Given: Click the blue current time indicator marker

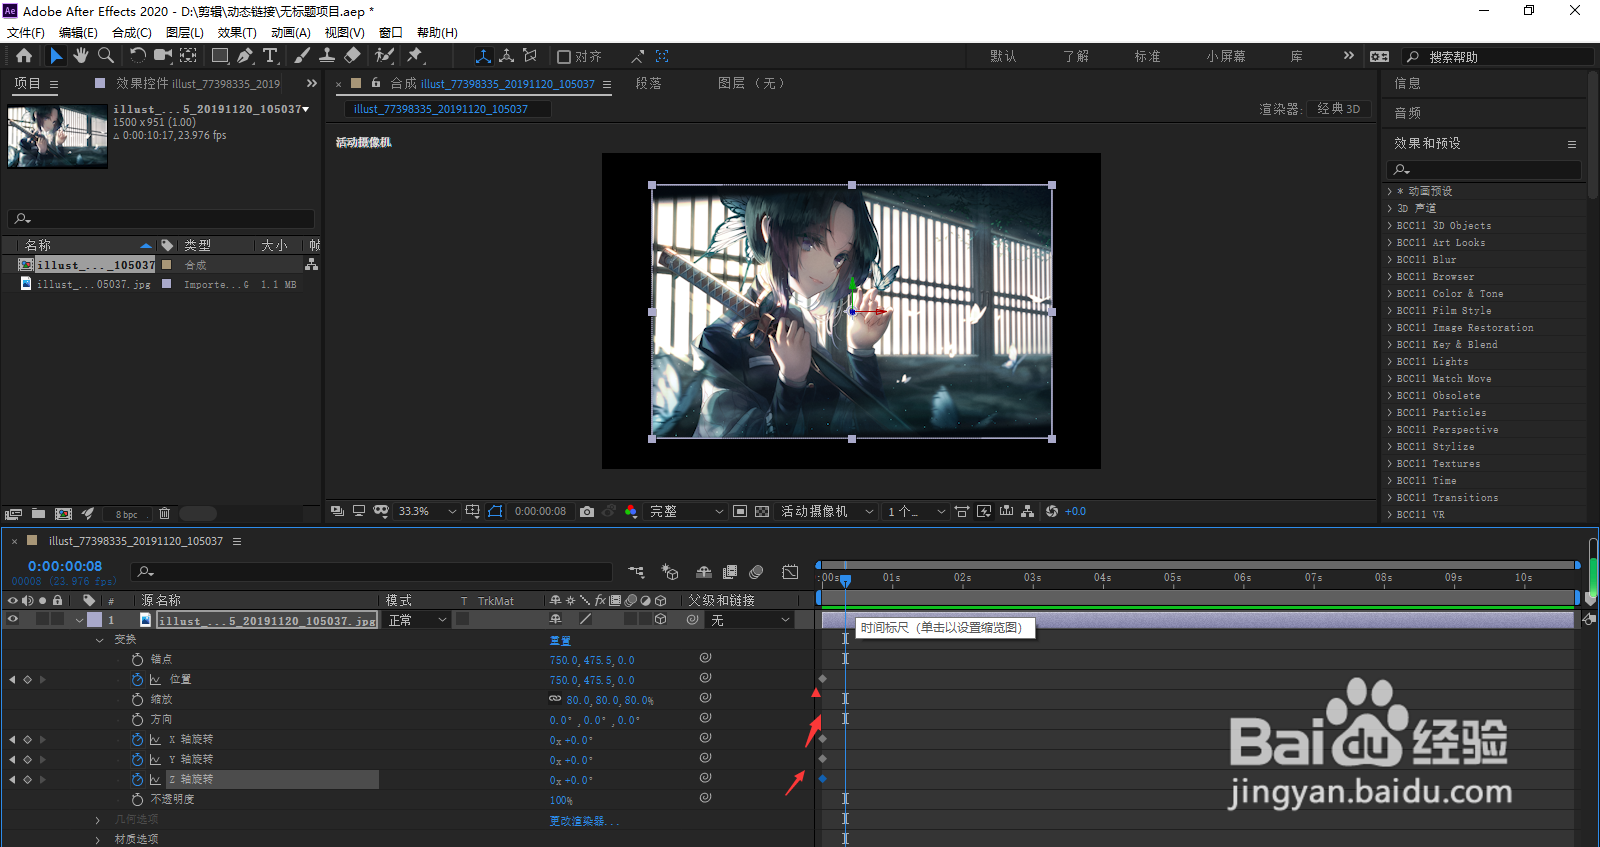Looking at the screenshot, I should 845,580.
